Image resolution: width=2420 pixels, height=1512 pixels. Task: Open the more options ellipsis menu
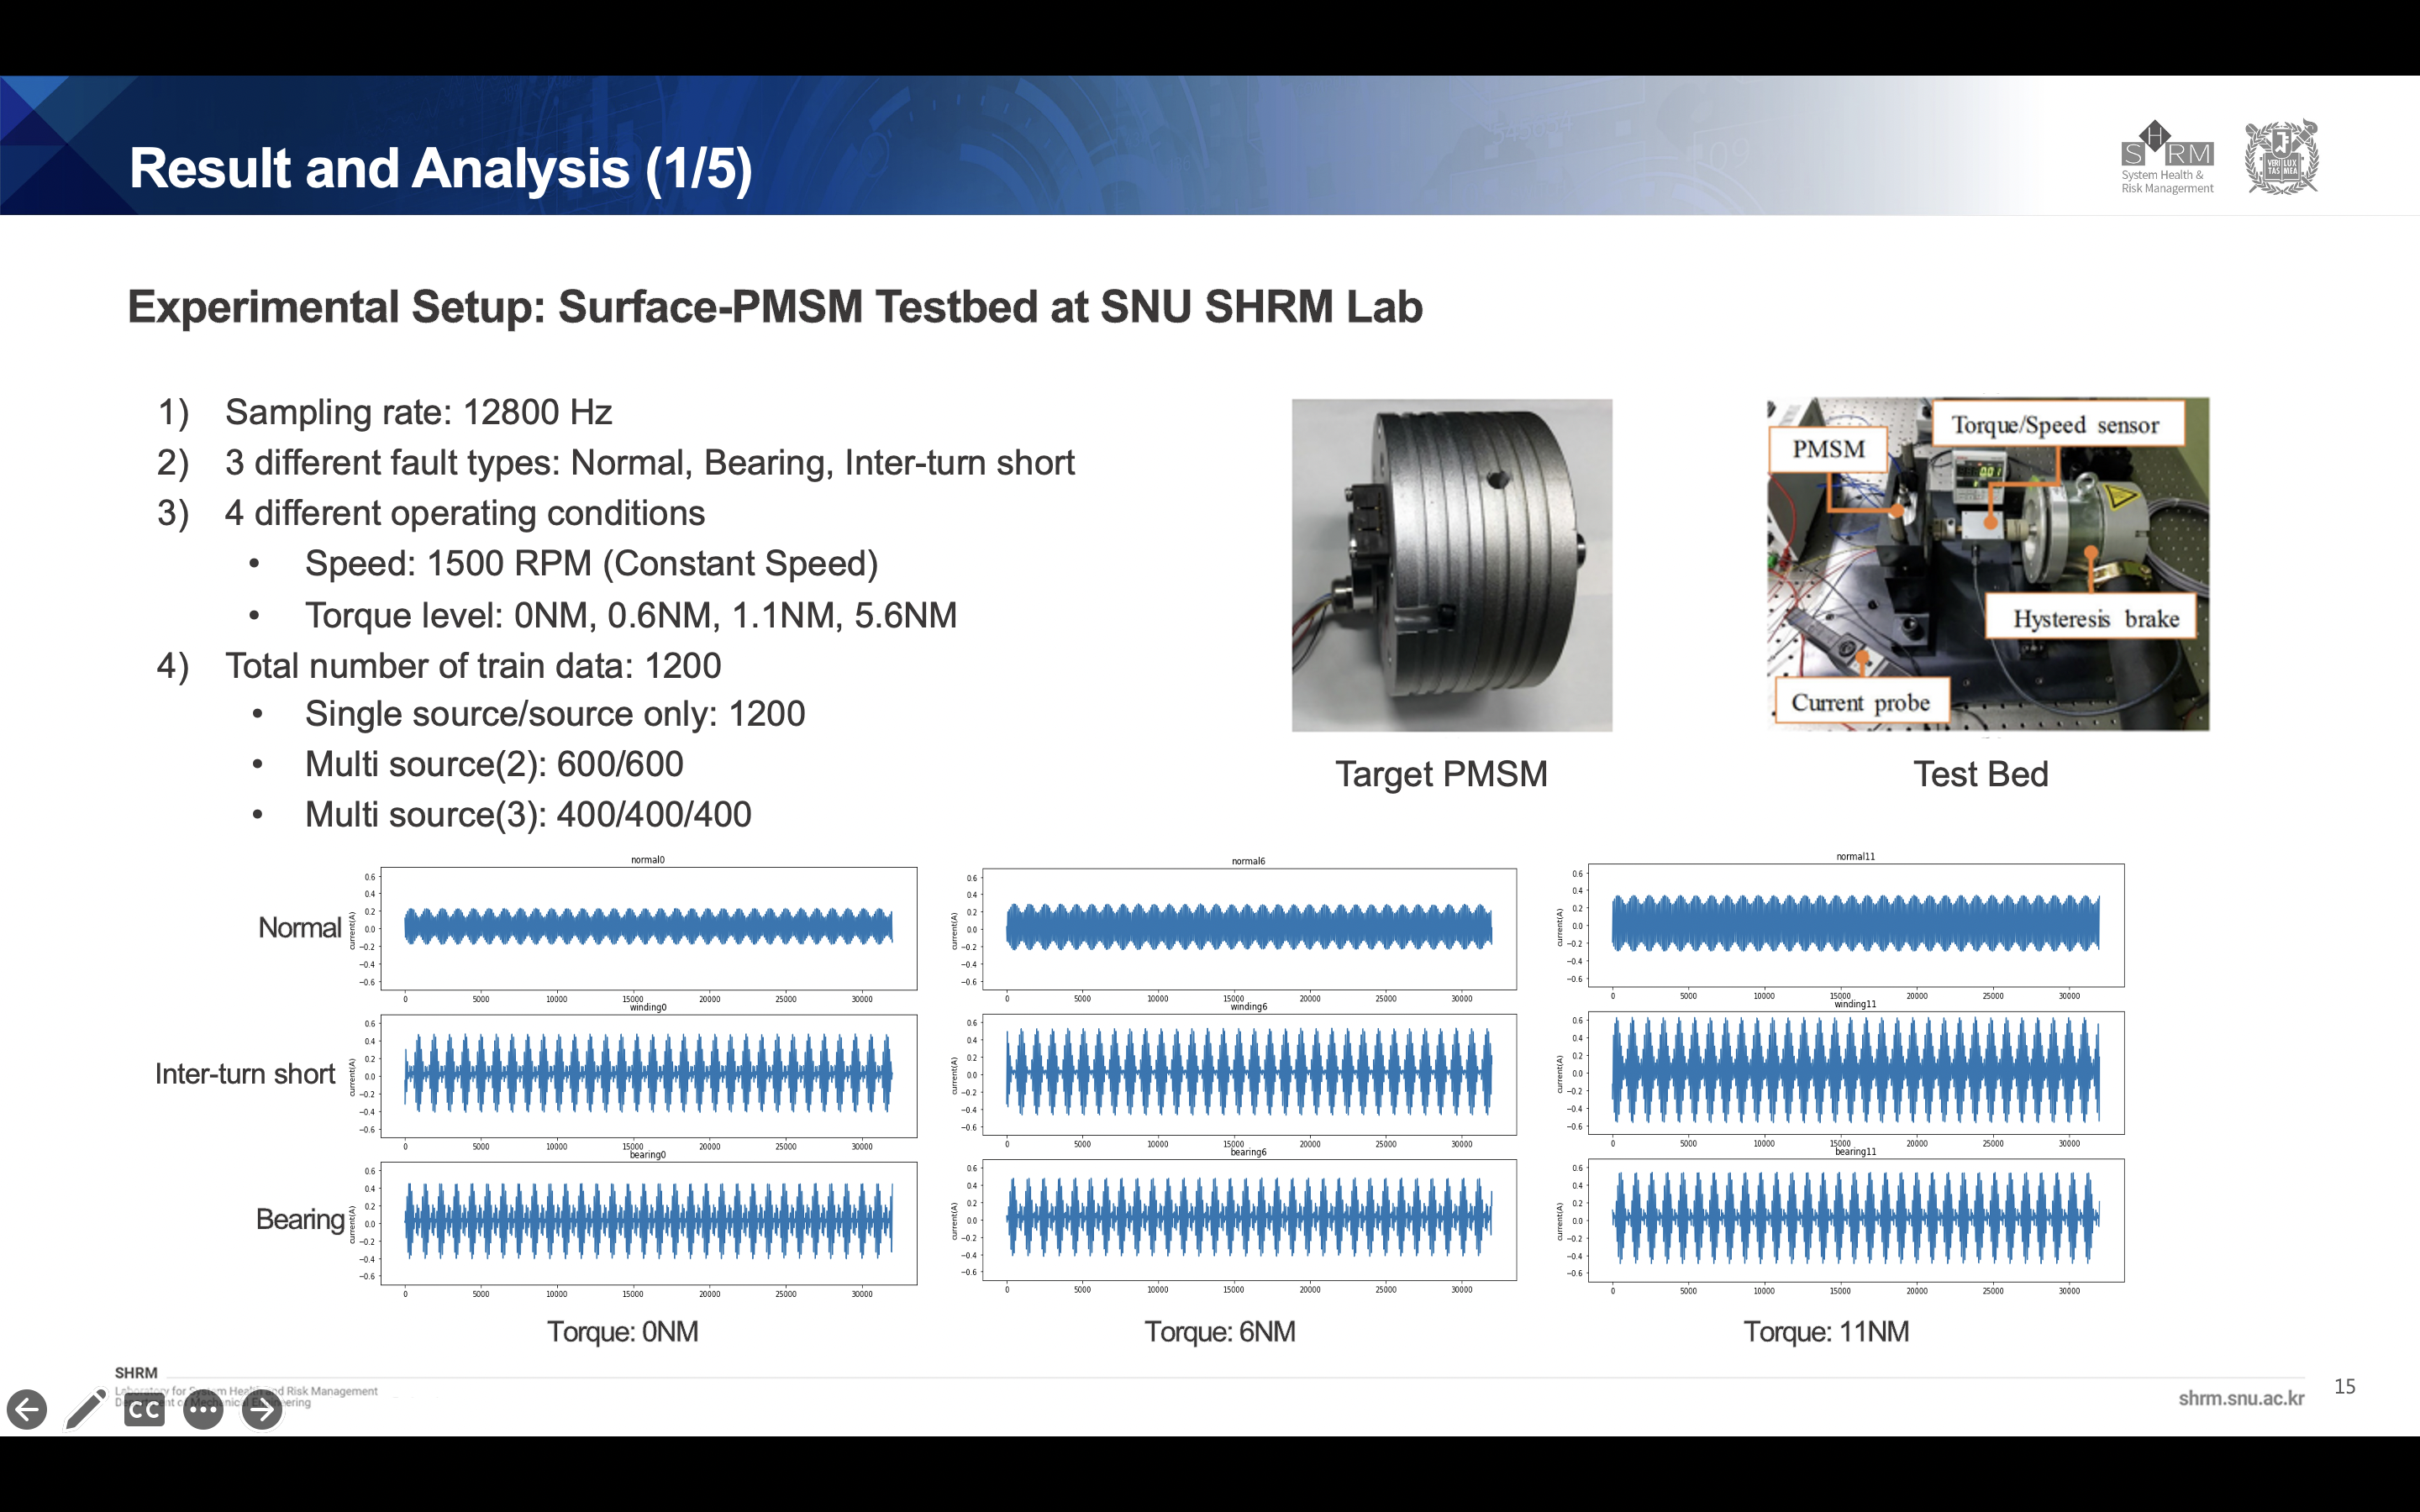coord(204,1410)
